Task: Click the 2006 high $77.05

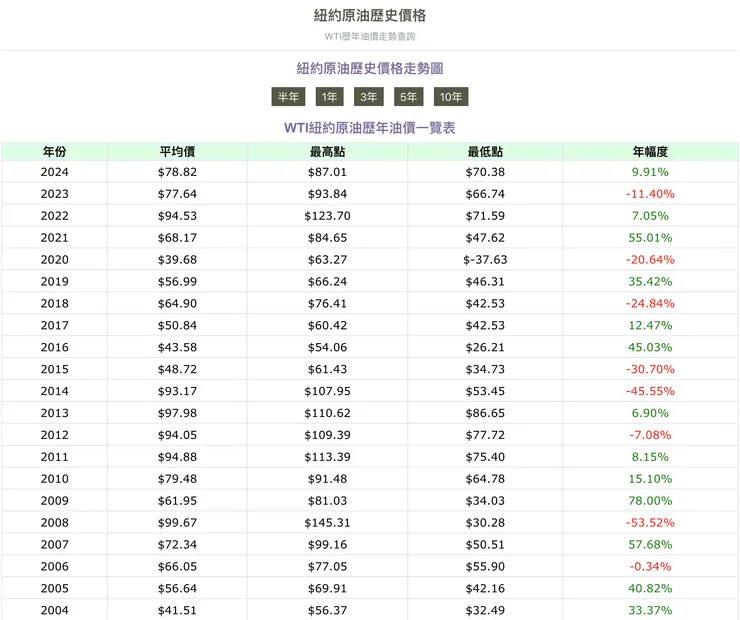Action: pyautogui.click(x=328, y=567)
